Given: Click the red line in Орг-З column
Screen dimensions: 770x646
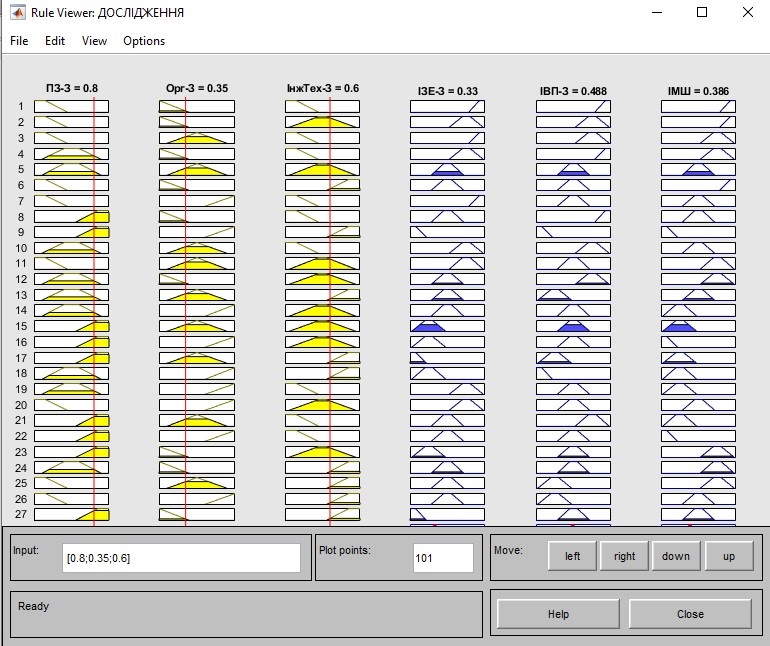Looking at the screenshot, I should 186,311.
